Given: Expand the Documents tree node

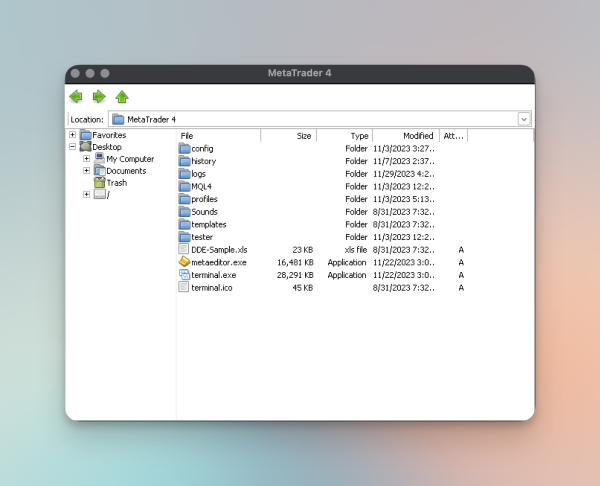Looking at the screenshot, I should [86, 171].
